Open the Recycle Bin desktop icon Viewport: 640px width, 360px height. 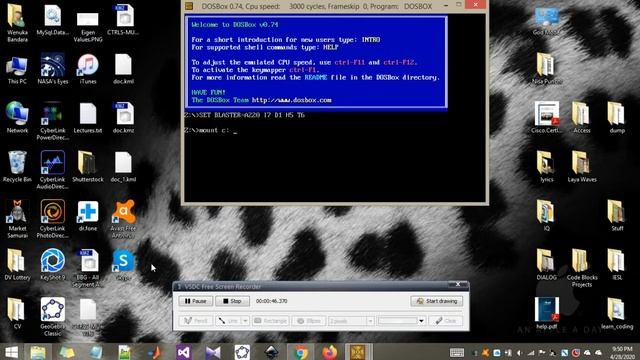[17, 167]
